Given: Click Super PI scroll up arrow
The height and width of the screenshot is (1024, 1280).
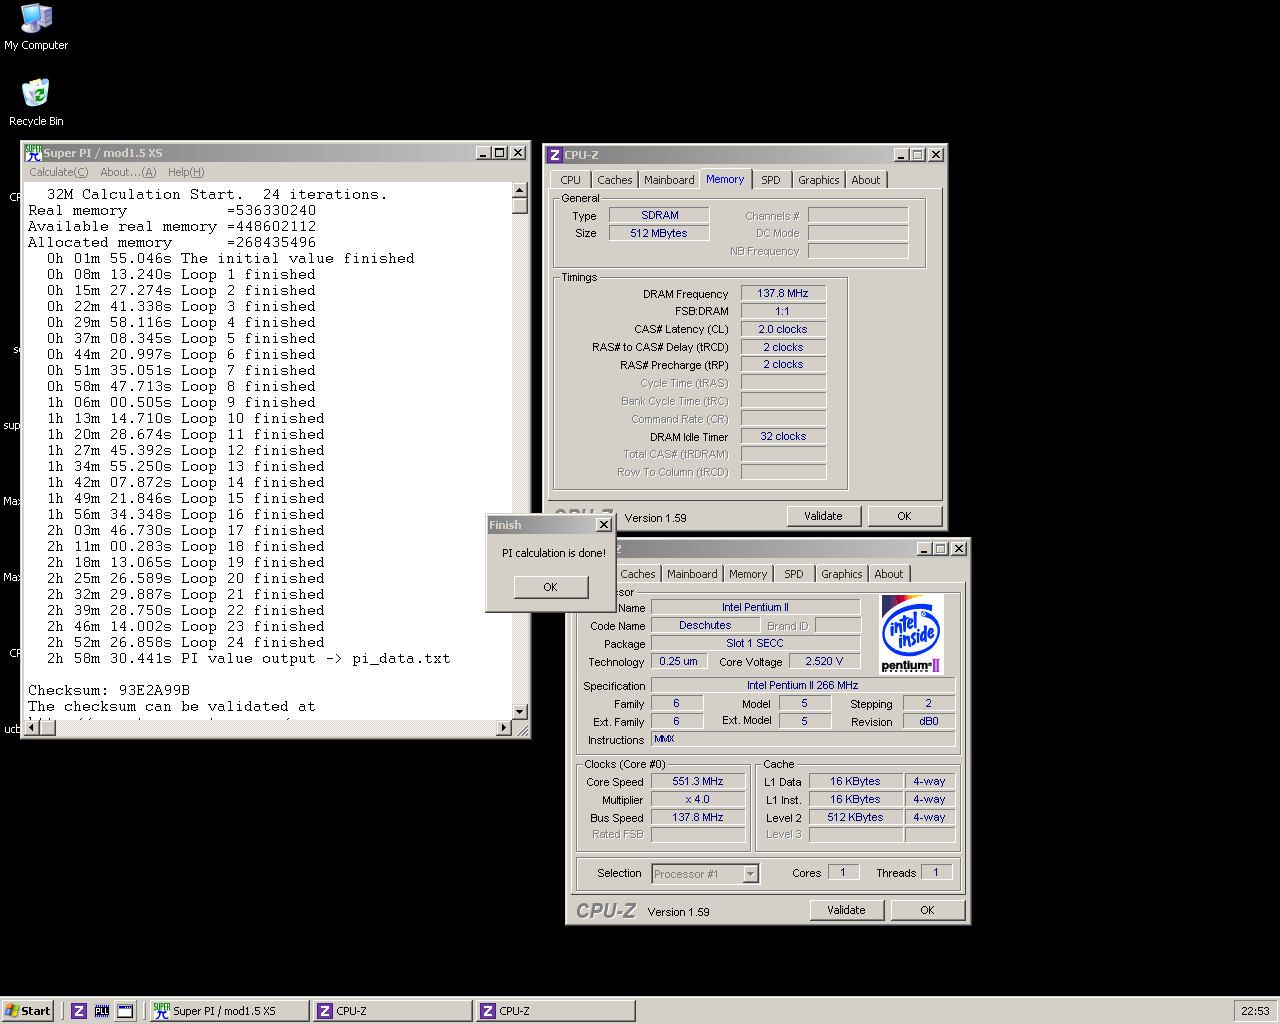Looking at the screenshot, I should click(x=519, y=190).
